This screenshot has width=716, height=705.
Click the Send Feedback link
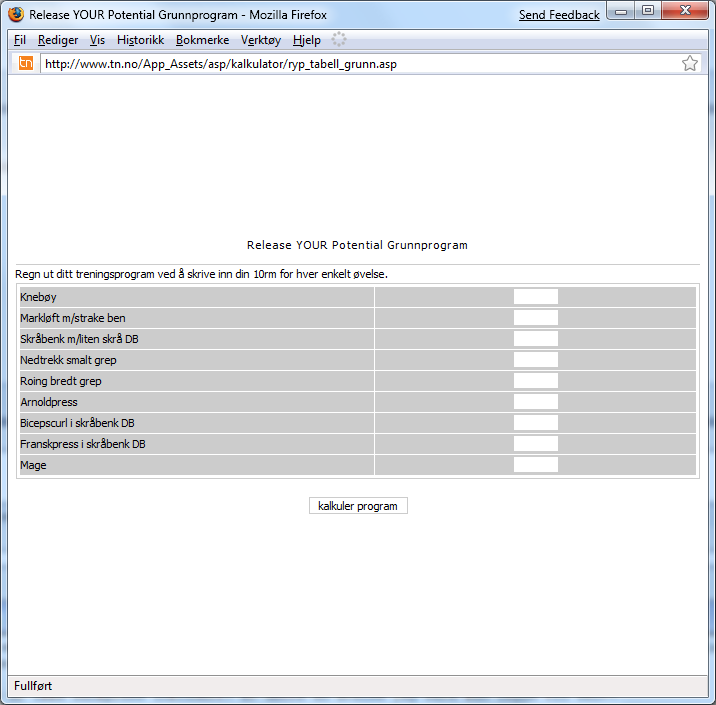pos(559,15)
